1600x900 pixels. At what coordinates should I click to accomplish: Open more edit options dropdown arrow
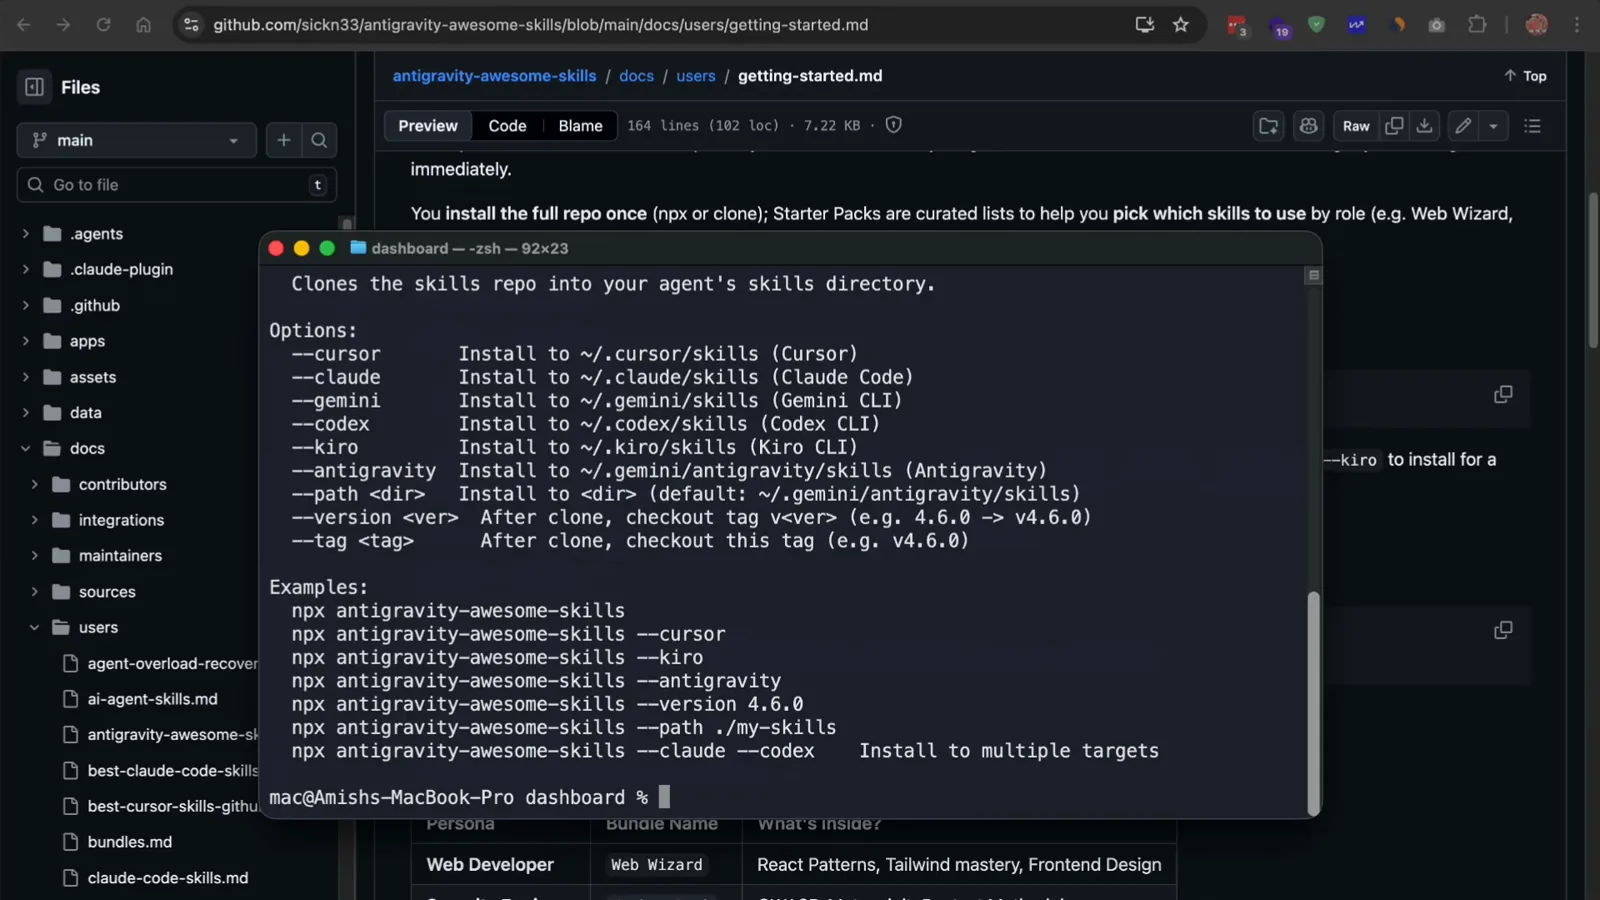pos(1493,126)
